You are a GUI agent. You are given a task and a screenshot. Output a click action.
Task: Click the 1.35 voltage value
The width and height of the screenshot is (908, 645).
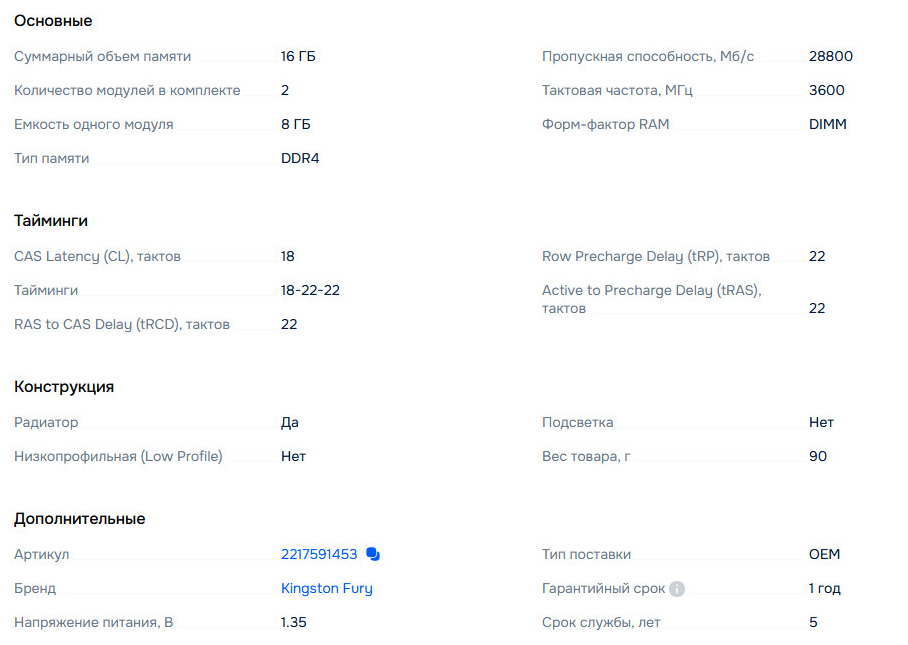coord(294,622)
